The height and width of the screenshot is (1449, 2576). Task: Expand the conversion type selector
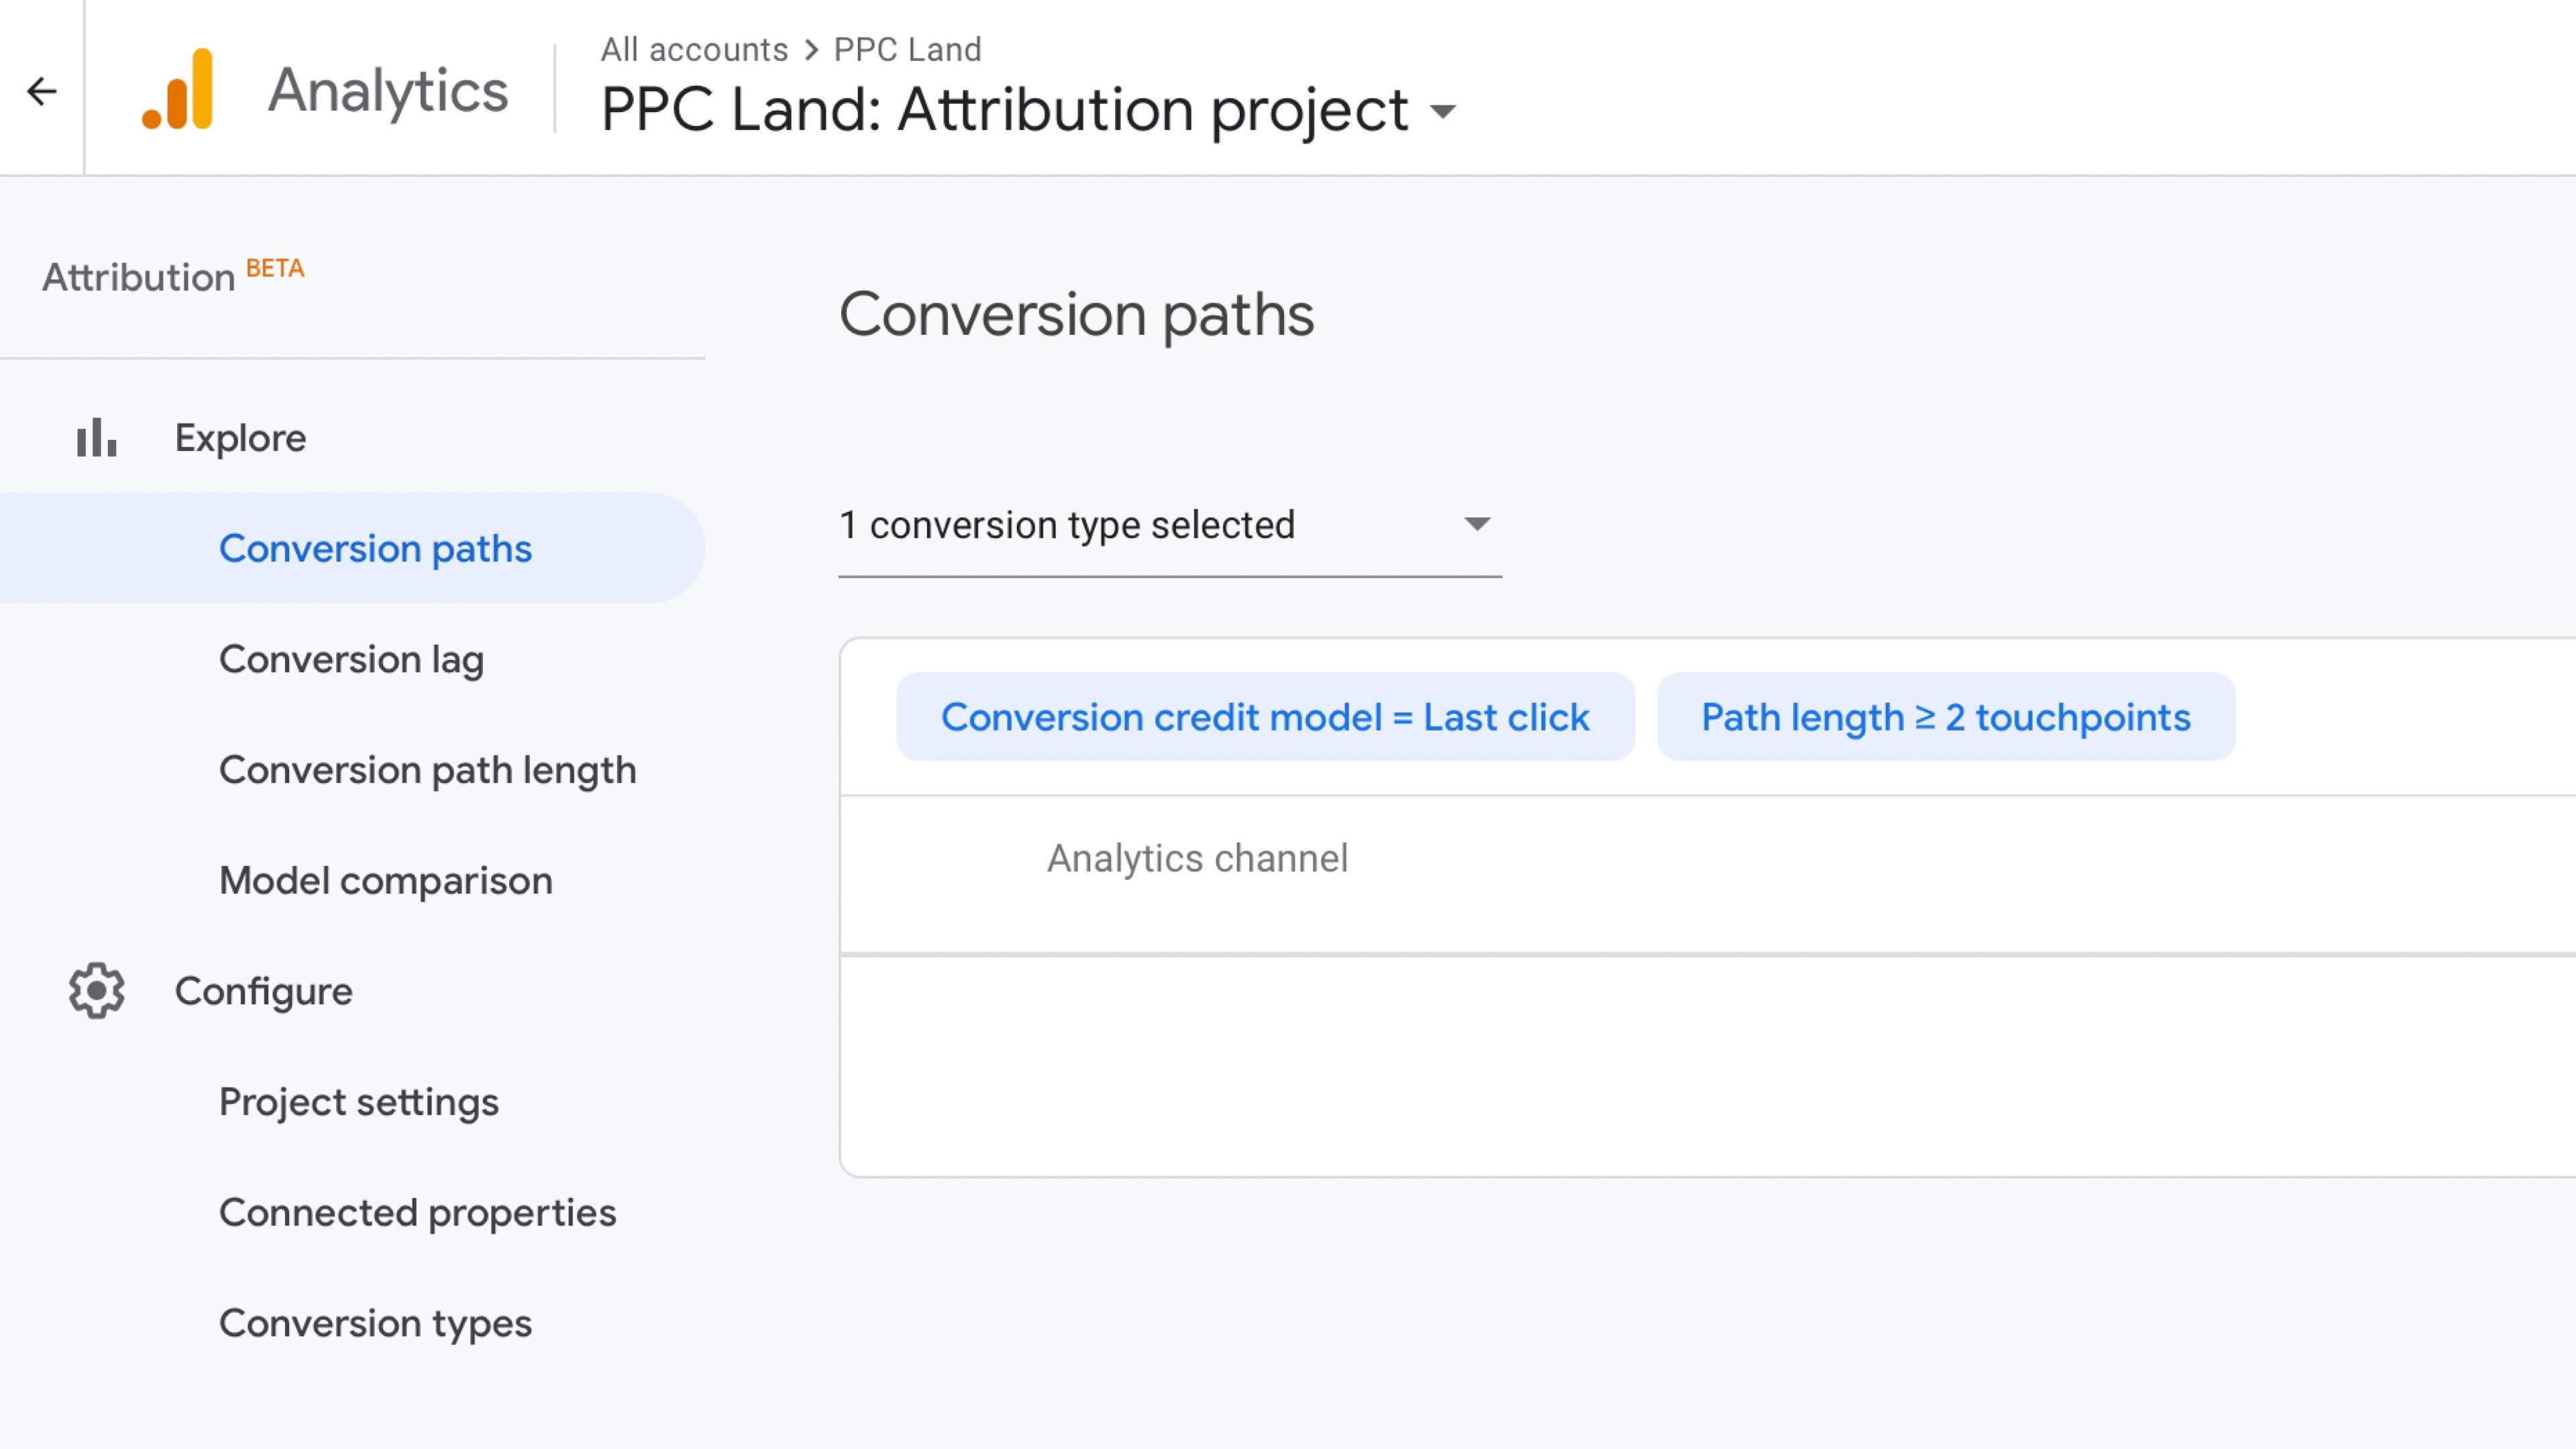pyautogui.click(x=1168, y=525)
